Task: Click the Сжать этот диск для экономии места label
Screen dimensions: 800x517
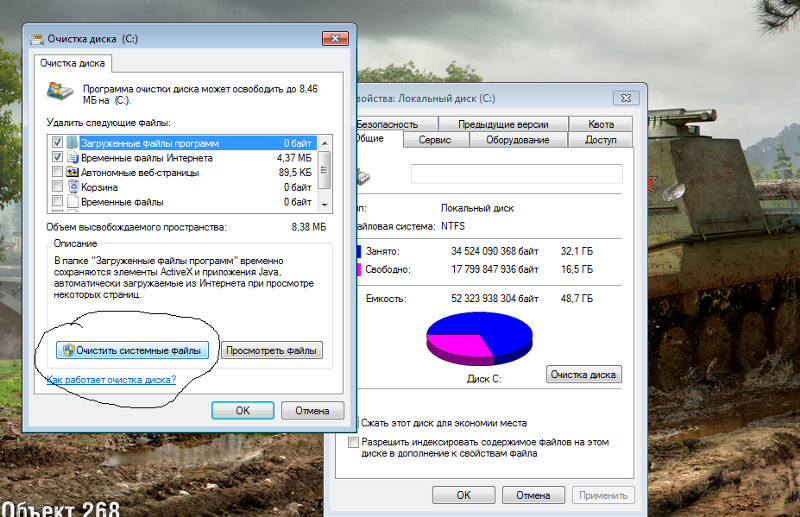Action: coord(444,423)
